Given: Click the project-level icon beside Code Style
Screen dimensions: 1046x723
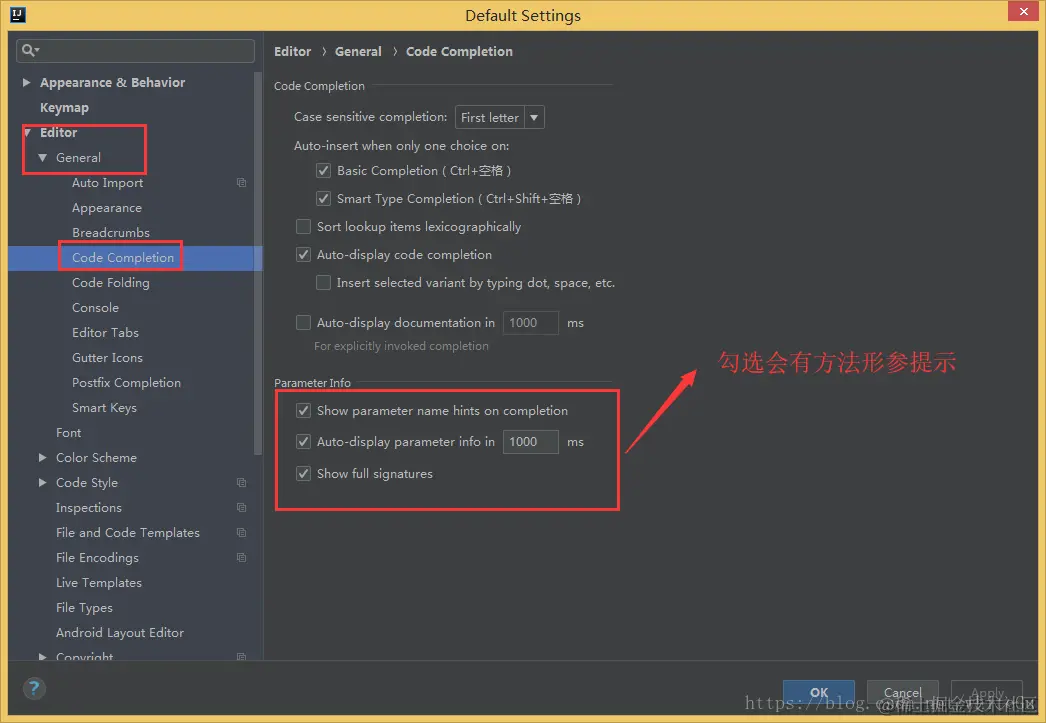Looking at the screenshot, I should coord(241,482).
